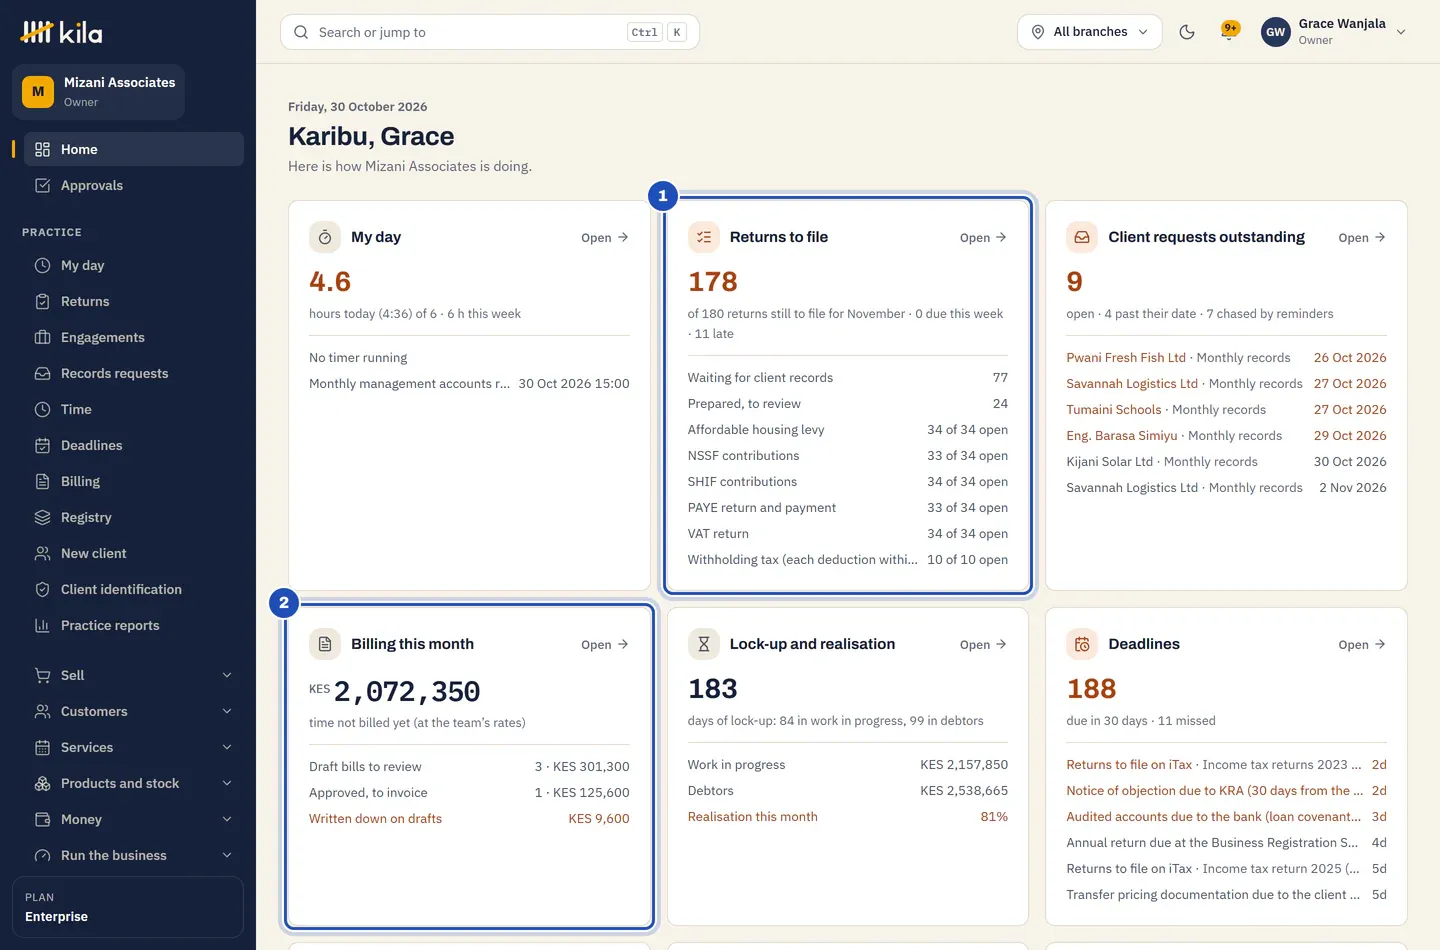This screenshot has height=950, width=1440.
Task: Click the Search or jump to field
Action: [490, 32]
